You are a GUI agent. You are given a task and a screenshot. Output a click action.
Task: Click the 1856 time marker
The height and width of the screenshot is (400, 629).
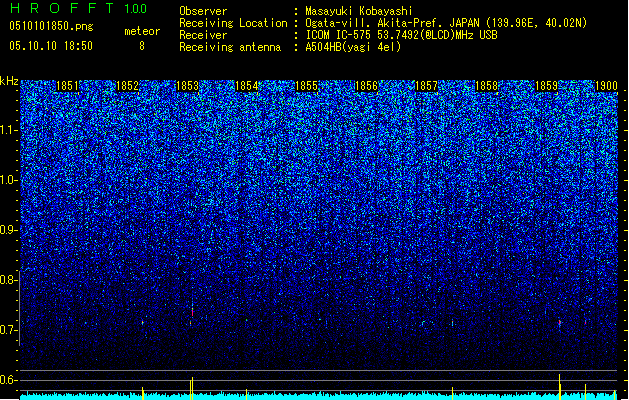(366, 86)
